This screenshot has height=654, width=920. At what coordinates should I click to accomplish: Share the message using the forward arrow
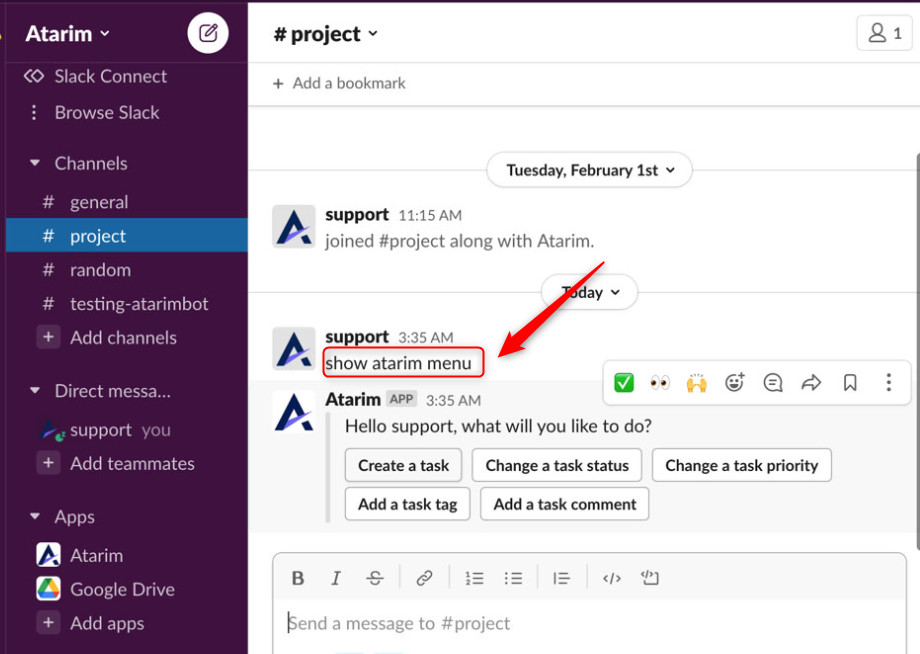pos(811,382)
